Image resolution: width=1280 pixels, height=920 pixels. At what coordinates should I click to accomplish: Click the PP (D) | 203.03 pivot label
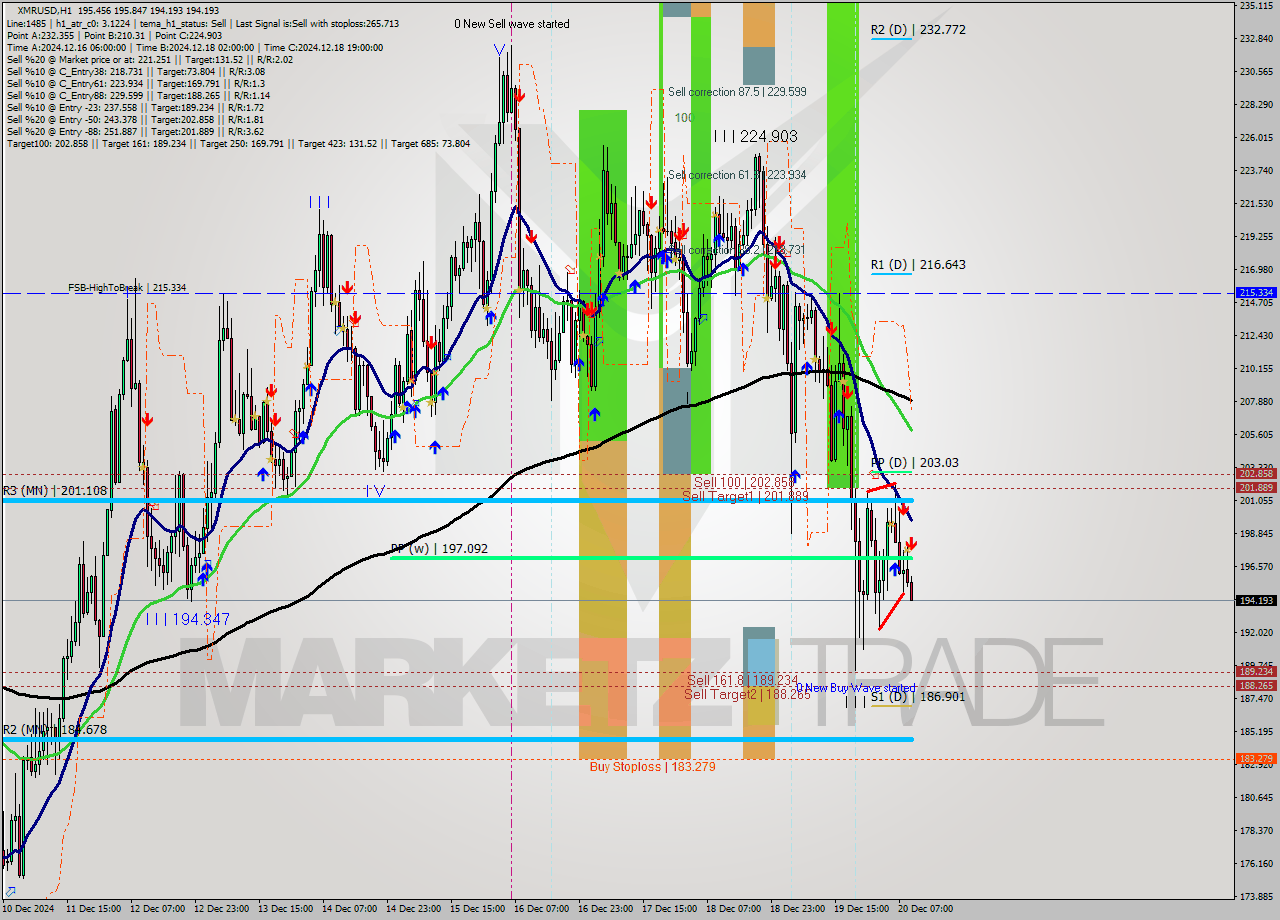[914, 463]
